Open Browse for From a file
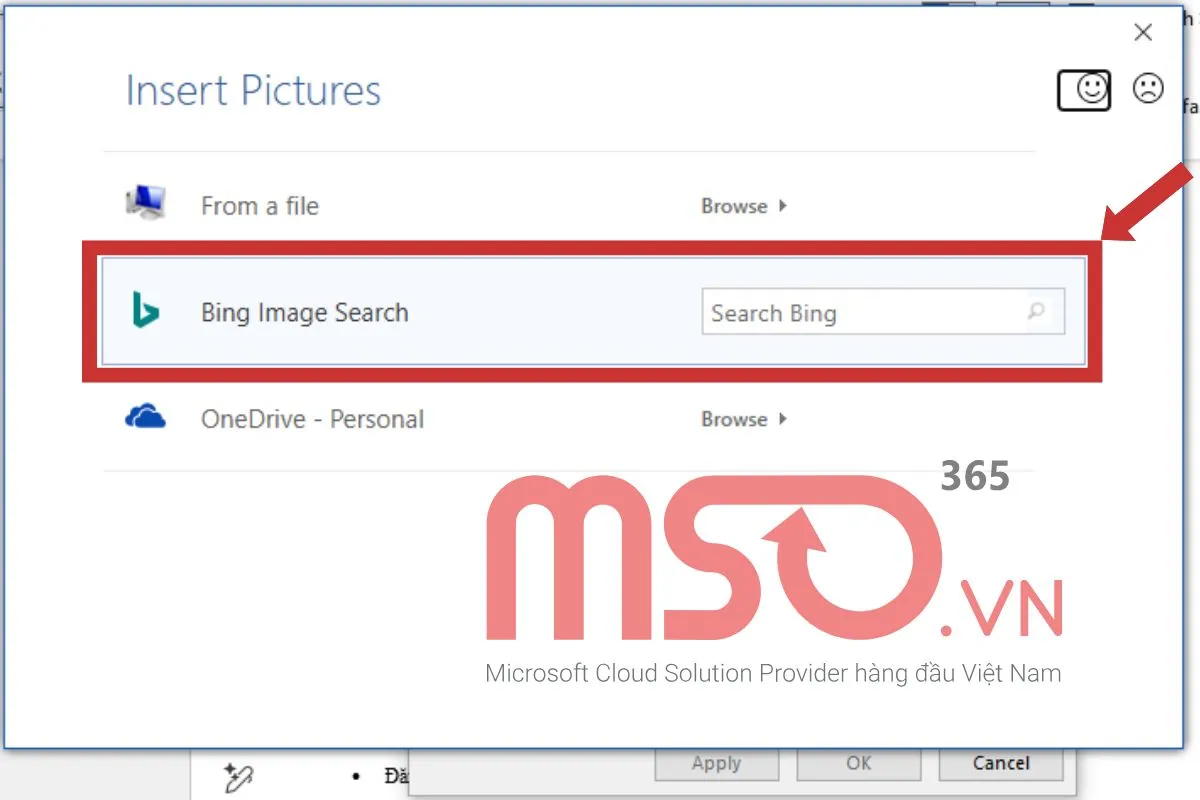Image resolution: width=1200 pixels, height=800 pixels. click(x=734, y=206)
